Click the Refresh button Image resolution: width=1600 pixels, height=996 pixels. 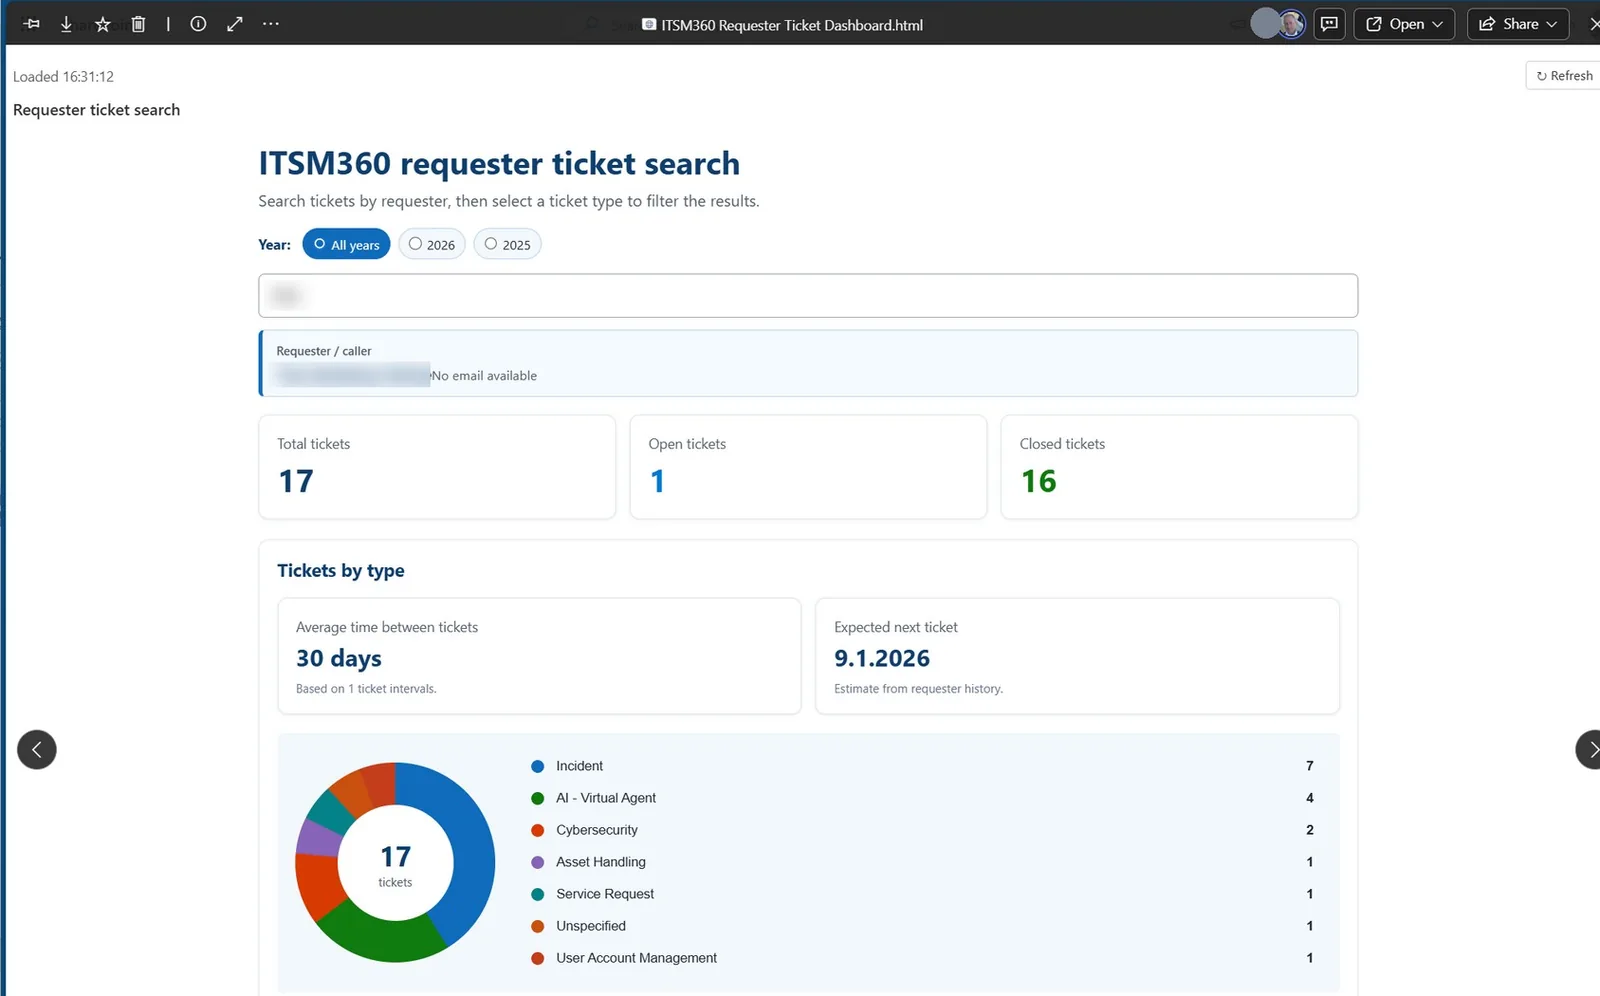coord(1564,76)
